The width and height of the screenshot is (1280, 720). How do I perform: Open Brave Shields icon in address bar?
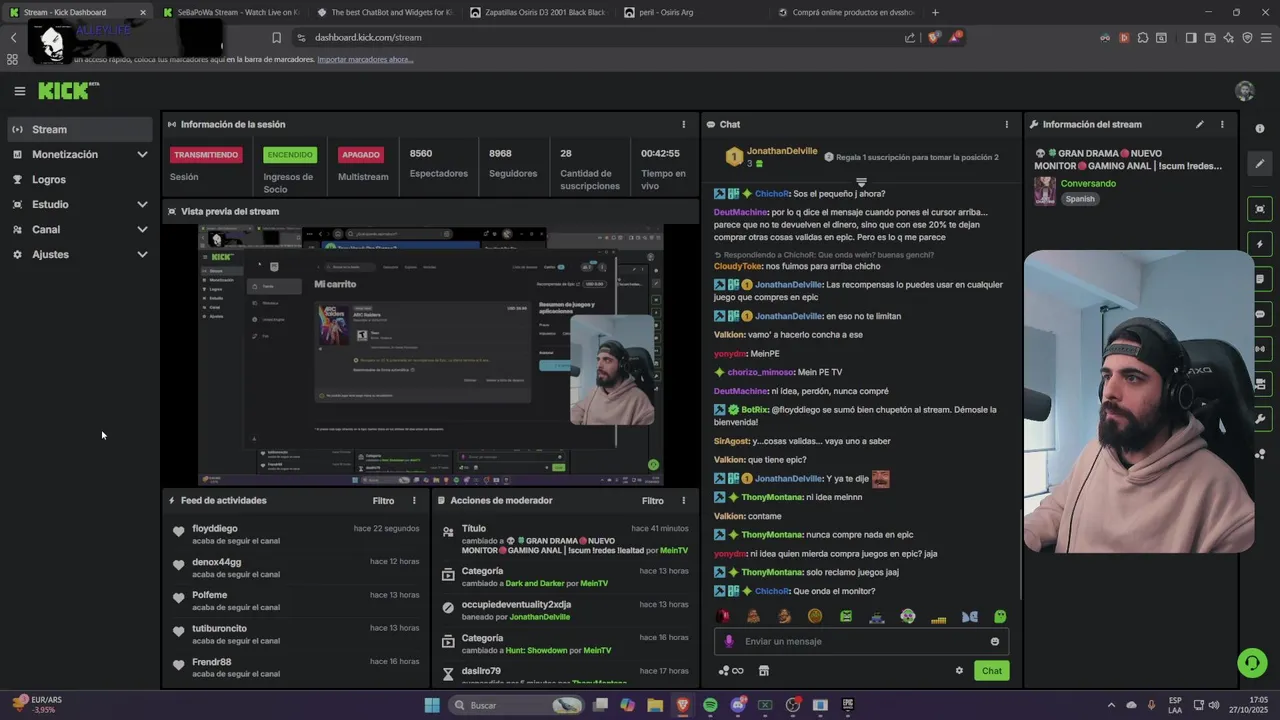point(934,38)
